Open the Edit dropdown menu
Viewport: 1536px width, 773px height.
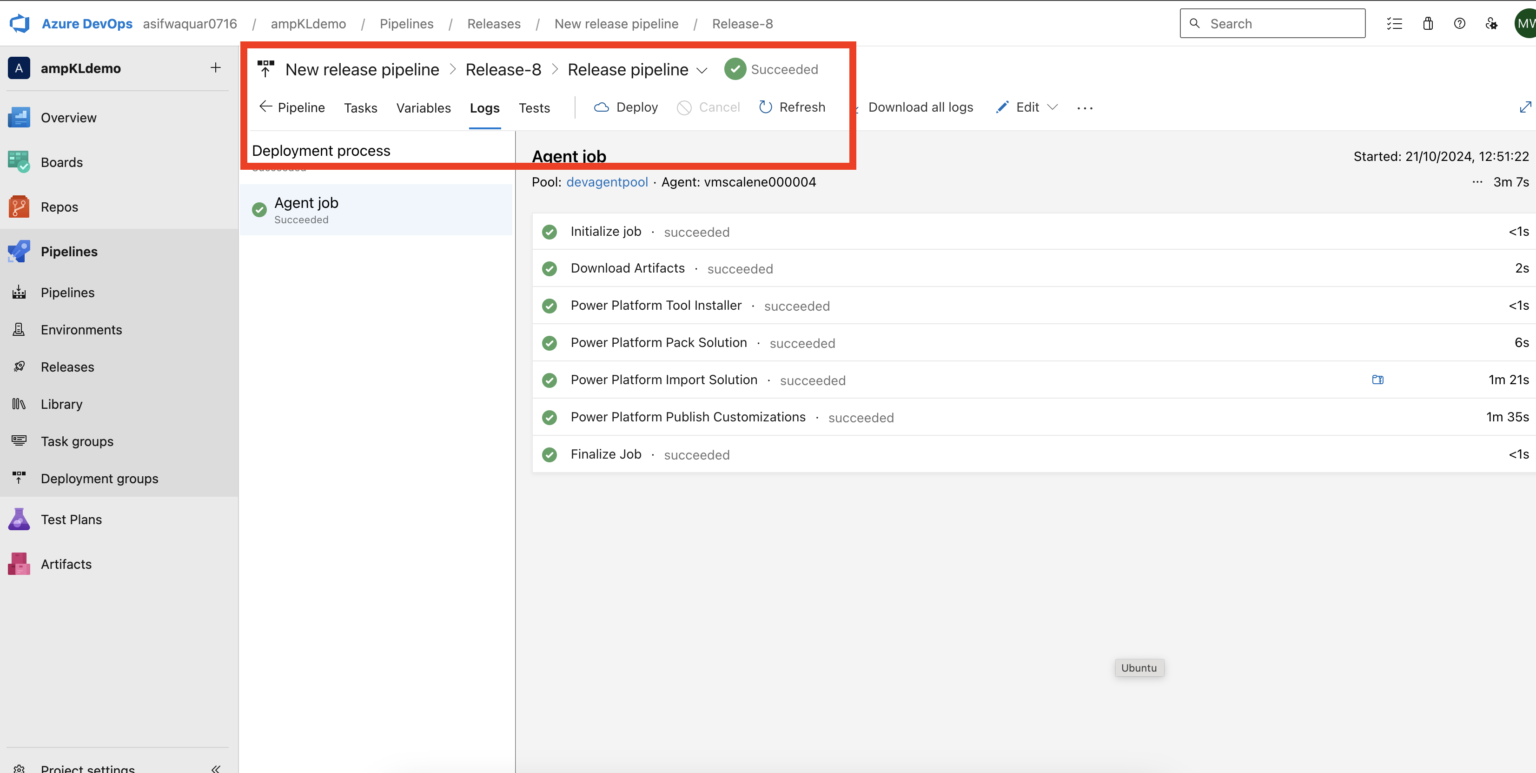[1027, 107]
